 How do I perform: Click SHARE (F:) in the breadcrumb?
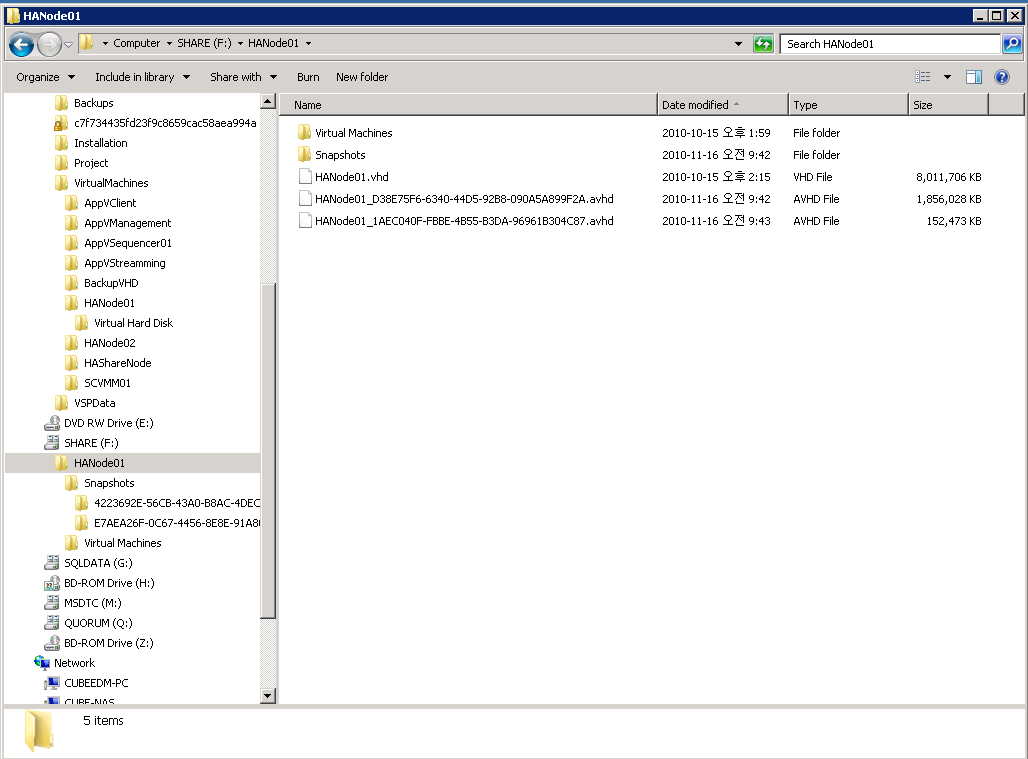click(204, 43)
